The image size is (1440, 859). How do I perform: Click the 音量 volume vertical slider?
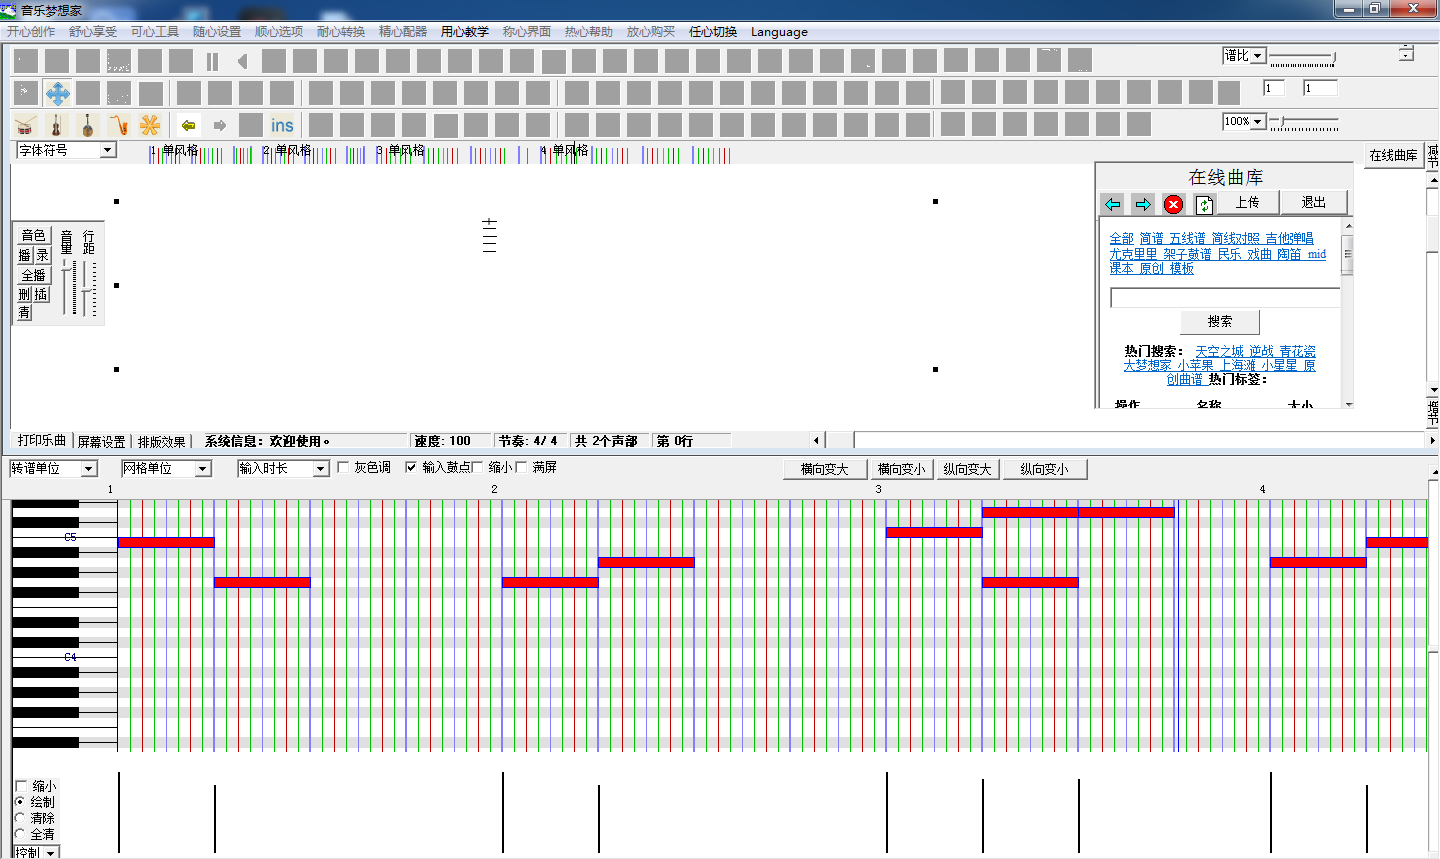coord(68,288)
